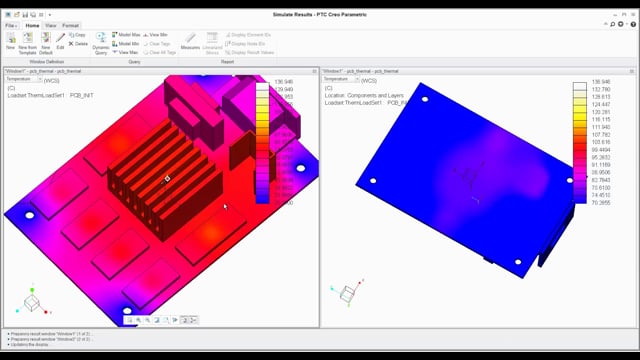Image resolution: width=640 pixels, height=360 pixels.
Task: Copy the result window definition
Action: click(77, 35)
